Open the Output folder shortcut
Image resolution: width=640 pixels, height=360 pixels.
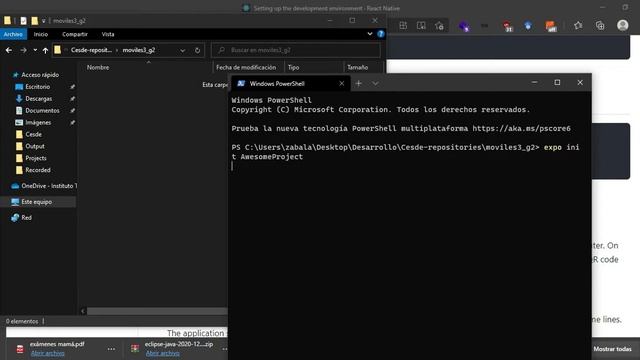pos(35,146)
